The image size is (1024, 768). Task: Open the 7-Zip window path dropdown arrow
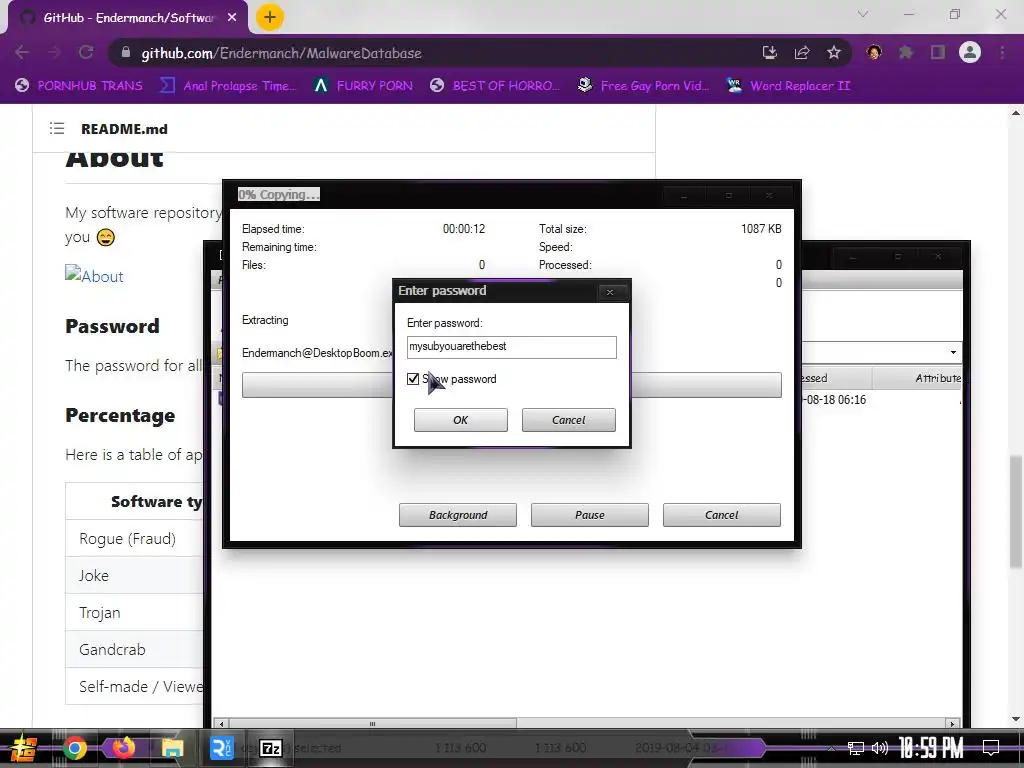[x=953, y=353]
